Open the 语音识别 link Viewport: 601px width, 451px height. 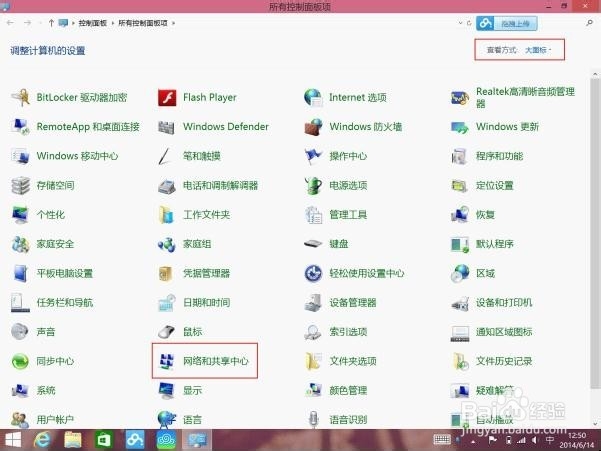[x=348, y=420]
